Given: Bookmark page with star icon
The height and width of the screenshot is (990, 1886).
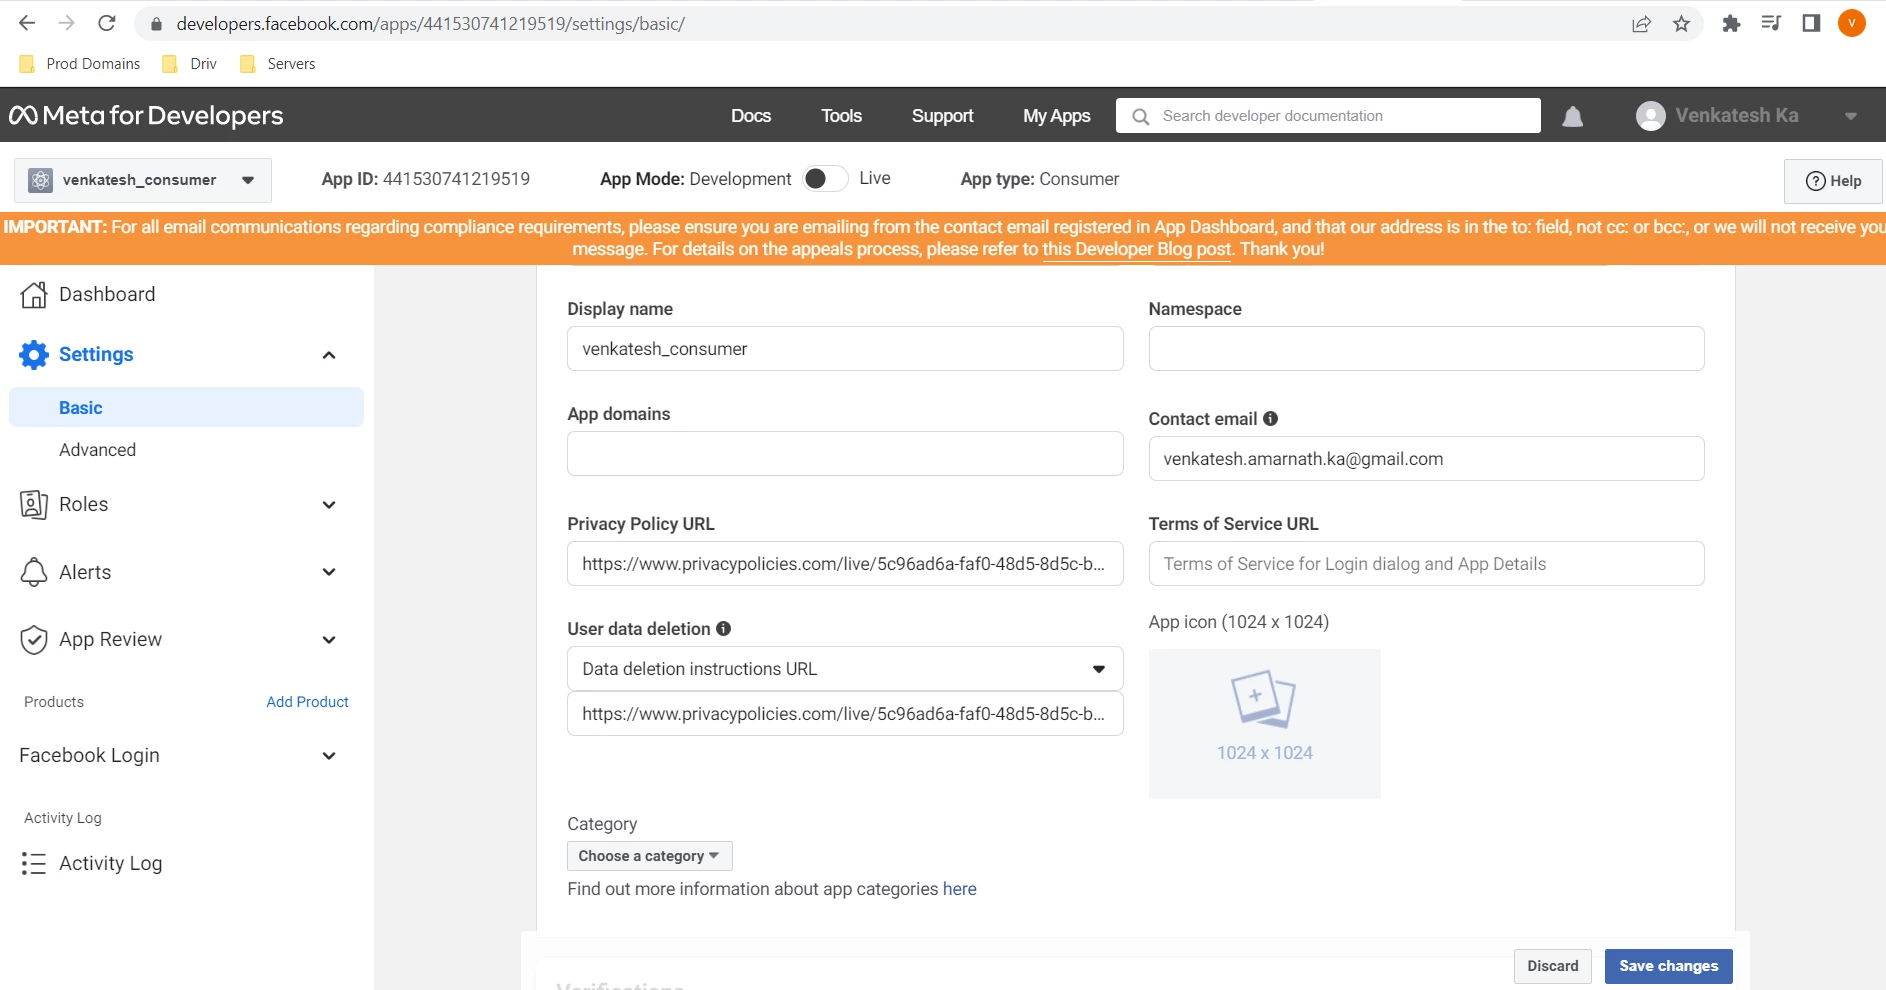Looking at the screenshot, I should coord(1682,24).
